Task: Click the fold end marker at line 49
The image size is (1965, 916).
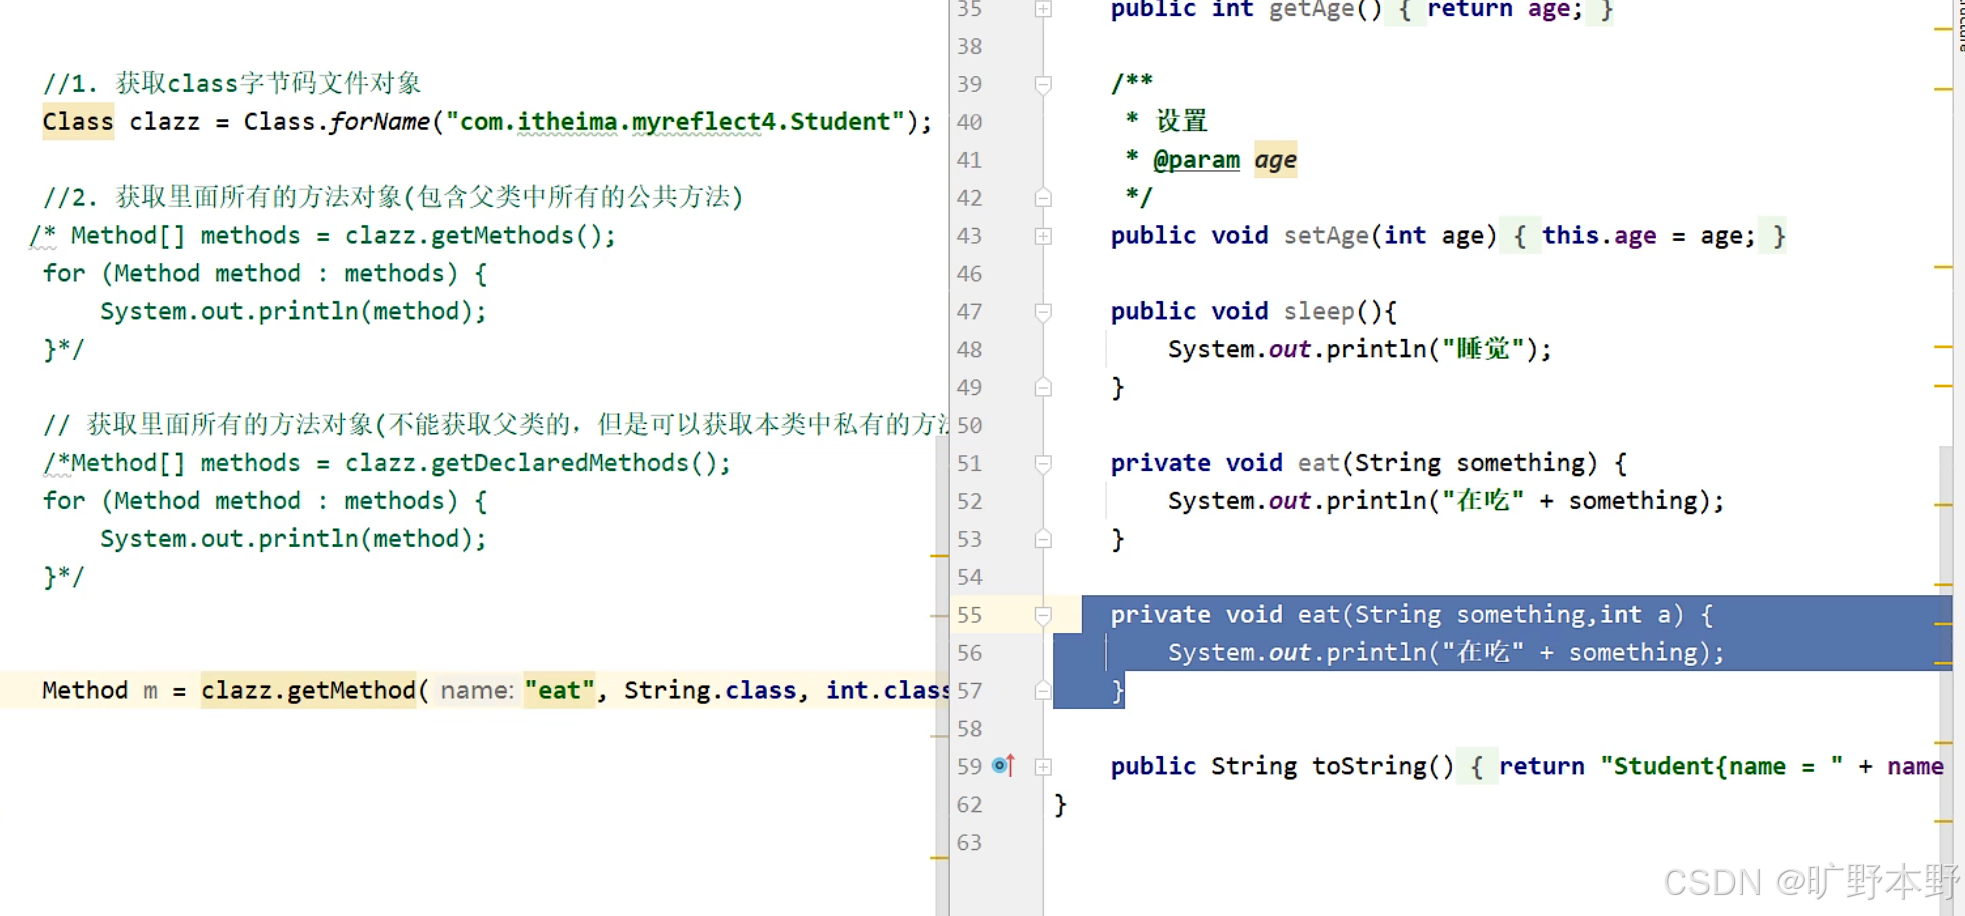Action: (x=1043, y=388)
